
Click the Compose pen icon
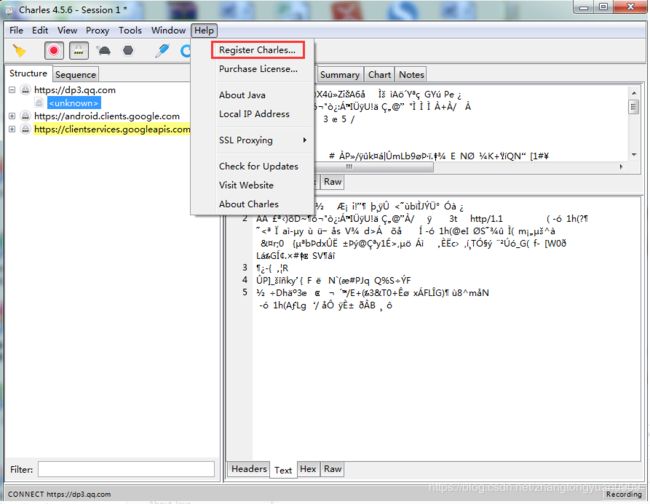tap(162, 51)
